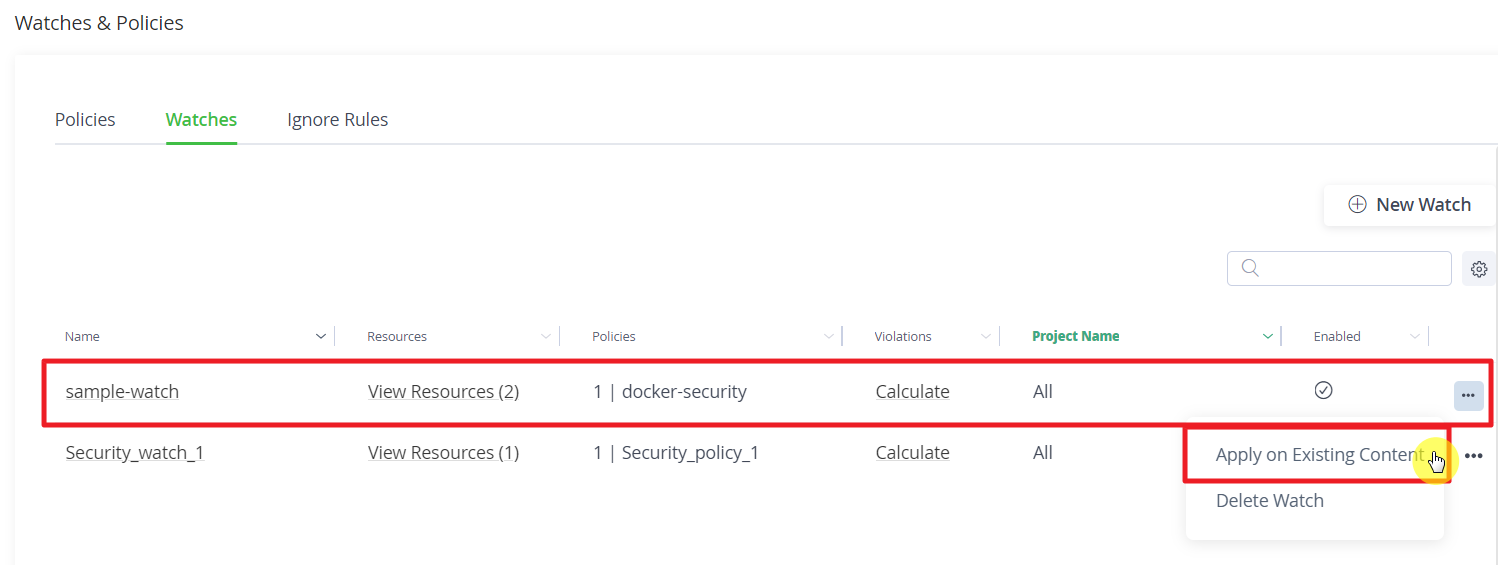The width and height of the screenshot is (1498, 565).
Task: Open the Project Name column dropdown arrow
Action: pos(1268,336)
